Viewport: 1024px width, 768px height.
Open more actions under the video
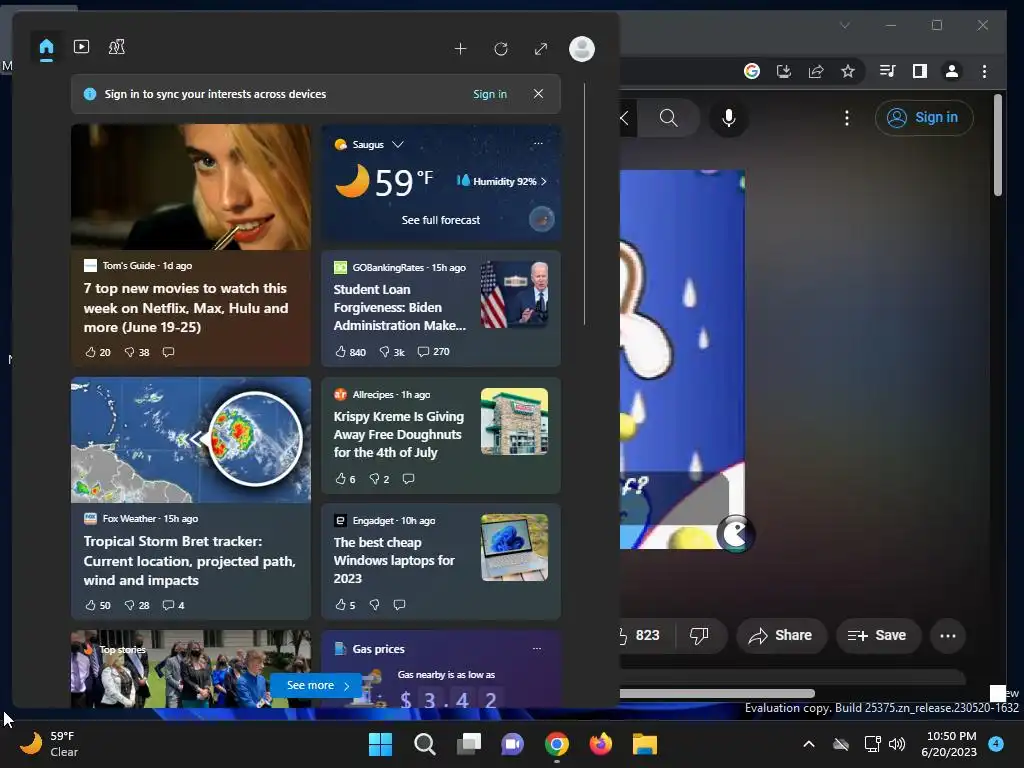948,635
